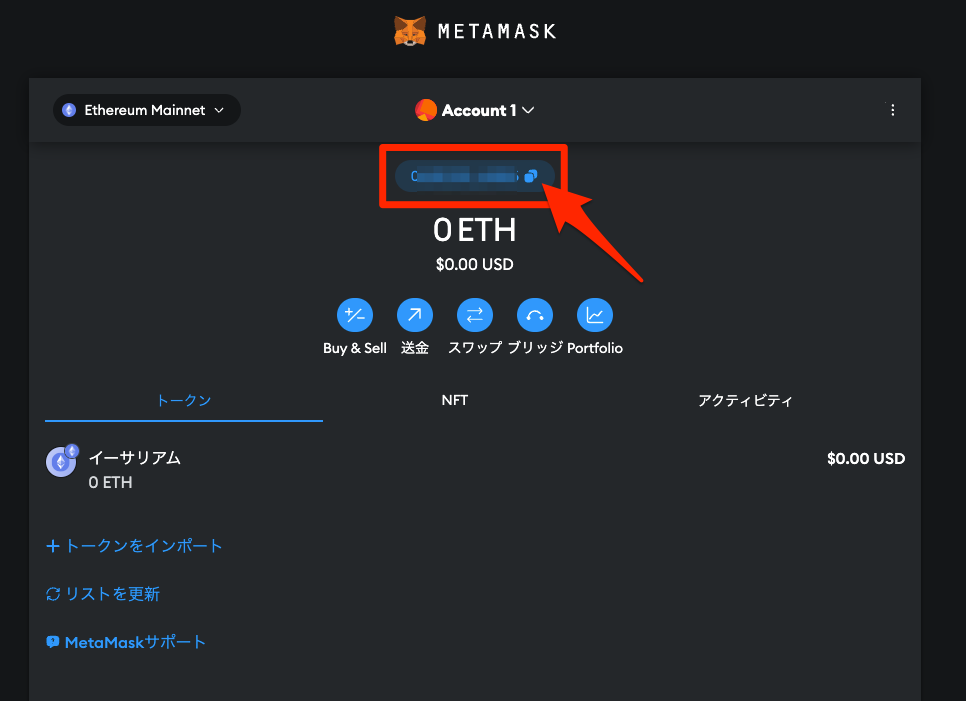Click the $0.00 USD balance under 0 ETH
This screenshot has height=701, width=966.
pyautogui.click(x=474, y=264)
